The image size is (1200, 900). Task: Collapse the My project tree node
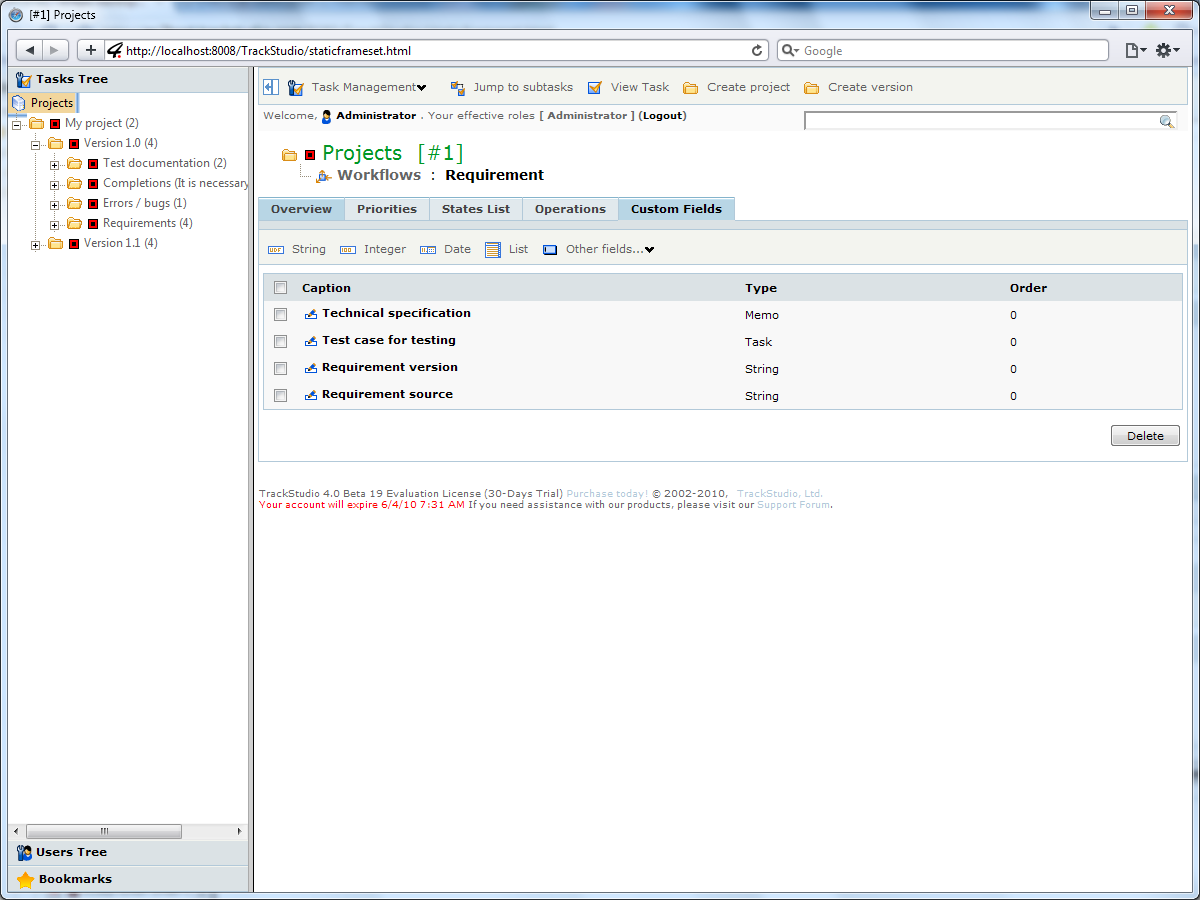[17, 125]
